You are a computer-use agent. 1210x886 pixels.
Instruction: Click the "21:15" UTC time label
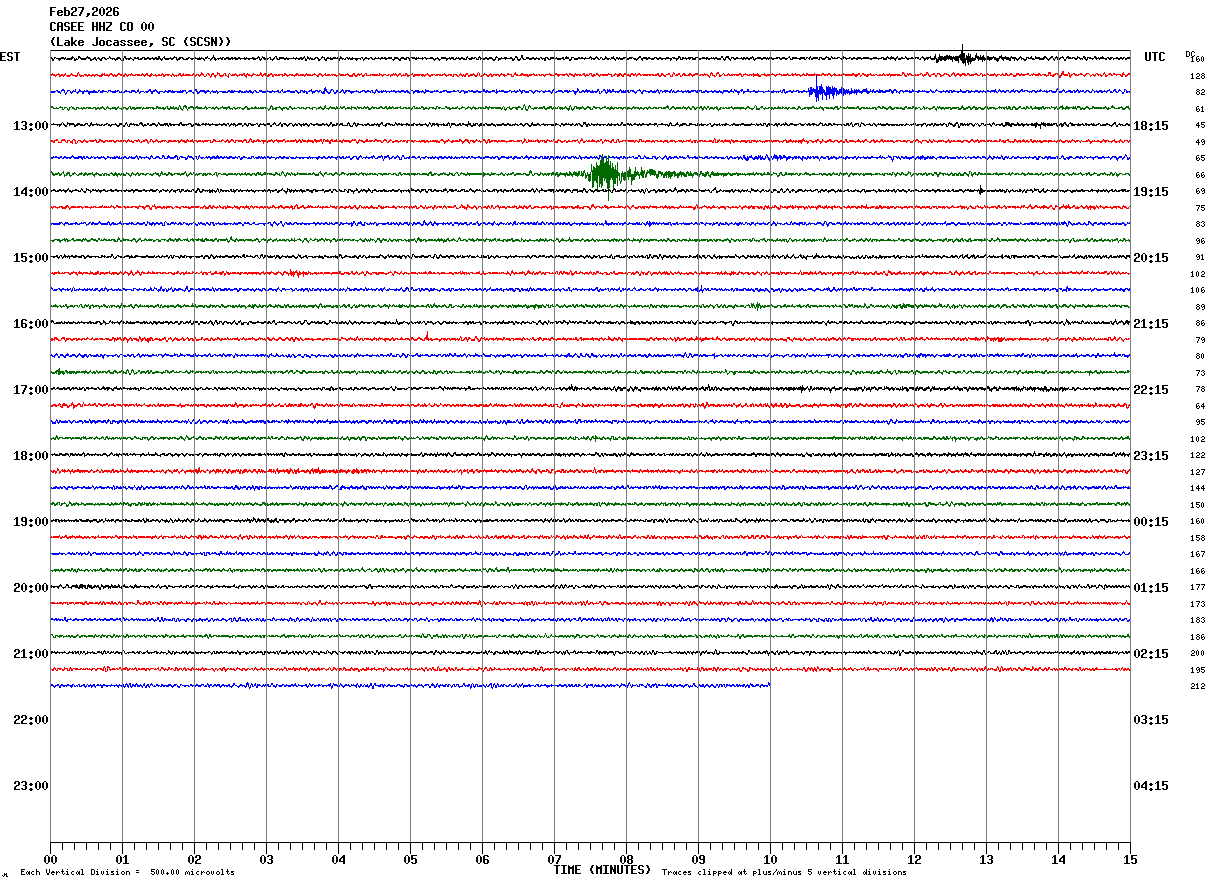tap(1151, 323)
